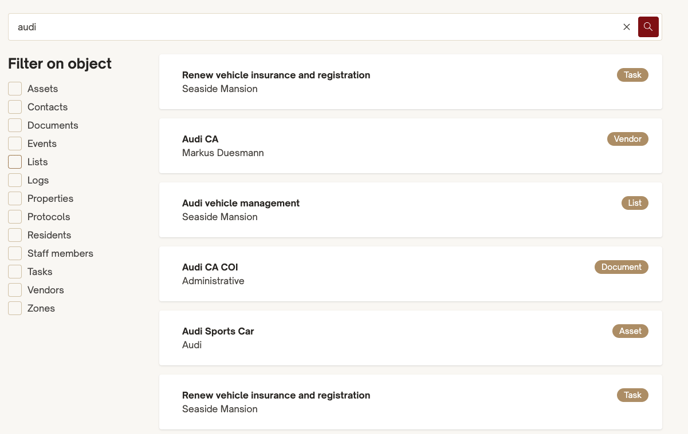The width and height of the screenshot is (688, 434).
Task: Check the Properties filter checkbox
Action: [x=15, y=198]
